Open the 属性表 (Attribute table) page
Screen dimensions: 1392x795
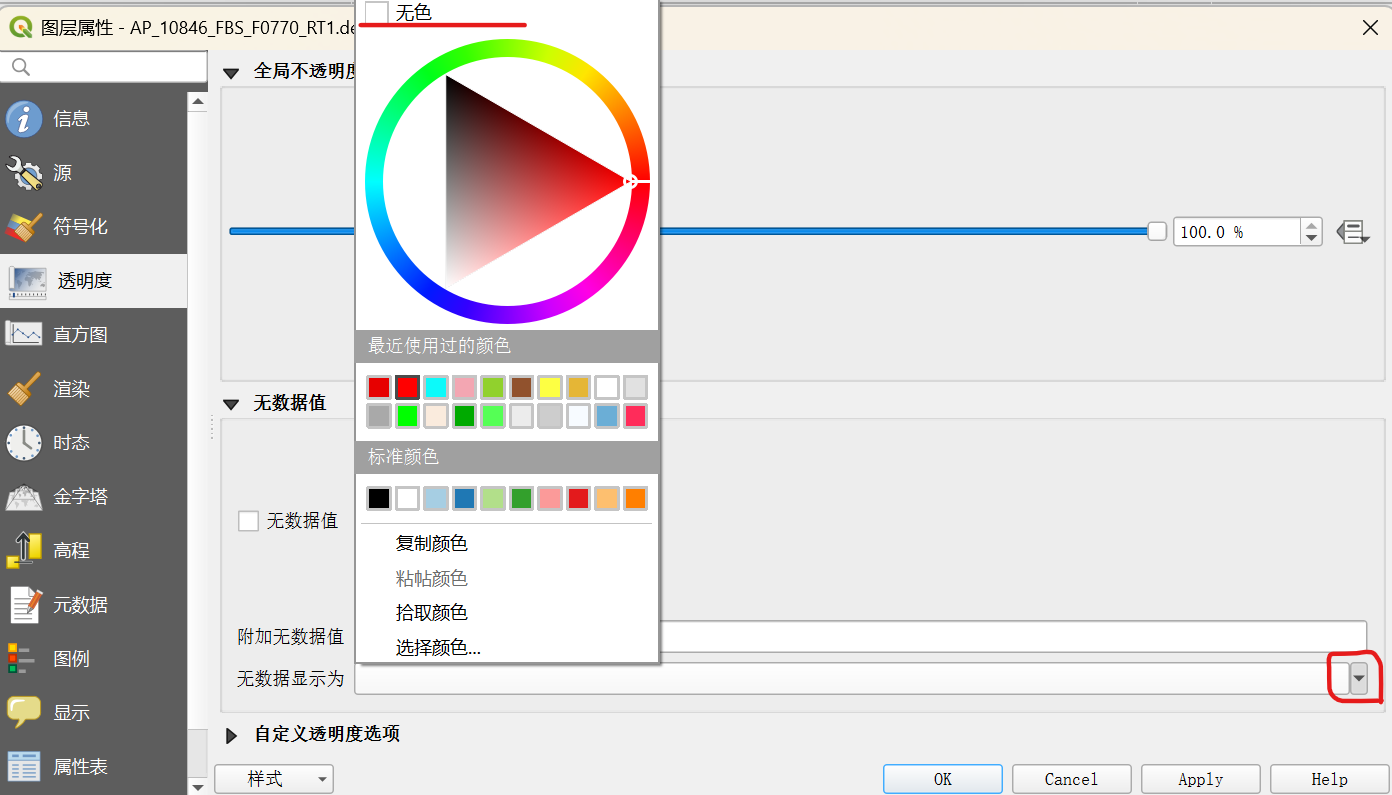pyautogui.click(x=93, y=767)
